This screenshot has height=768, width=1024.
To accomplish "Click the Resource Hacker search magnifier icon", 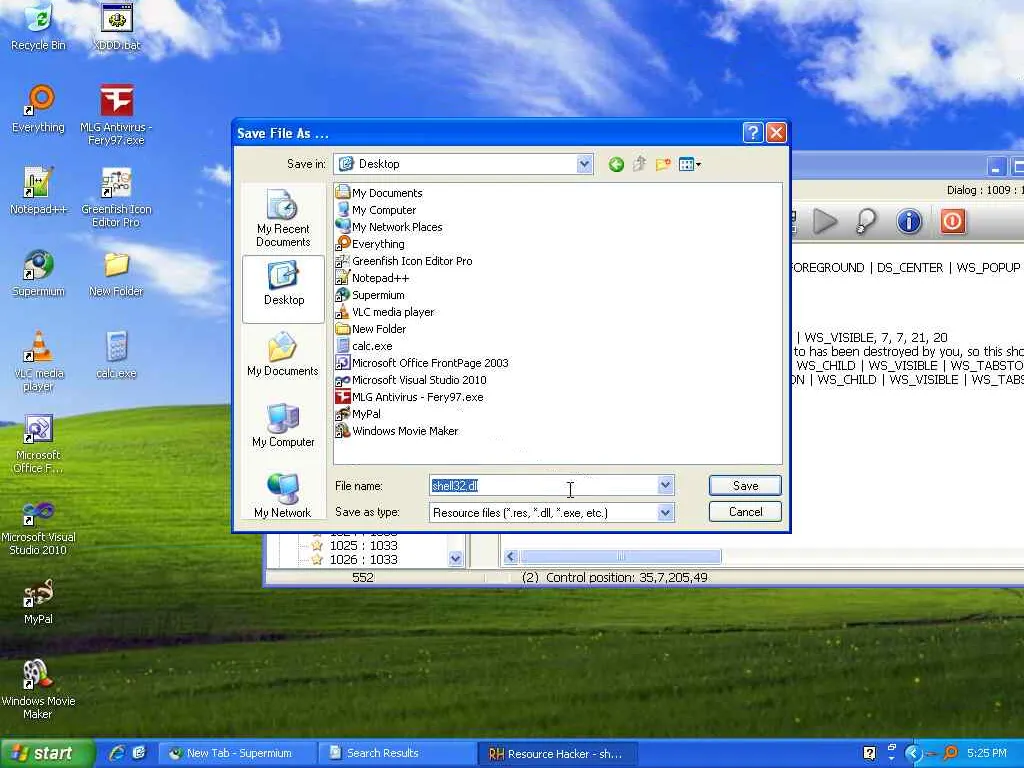I will point(867,221).
